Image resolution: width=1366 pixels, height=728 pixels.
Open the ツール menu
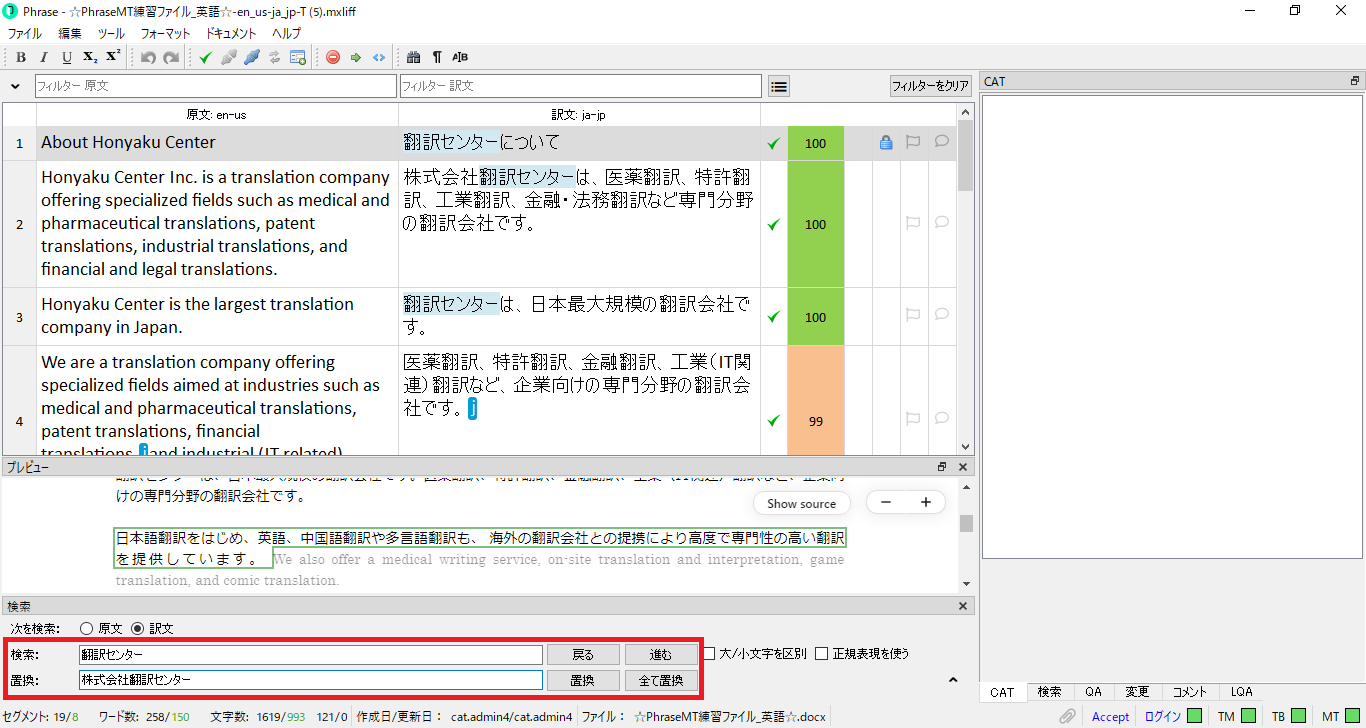(x=111, y=34)
